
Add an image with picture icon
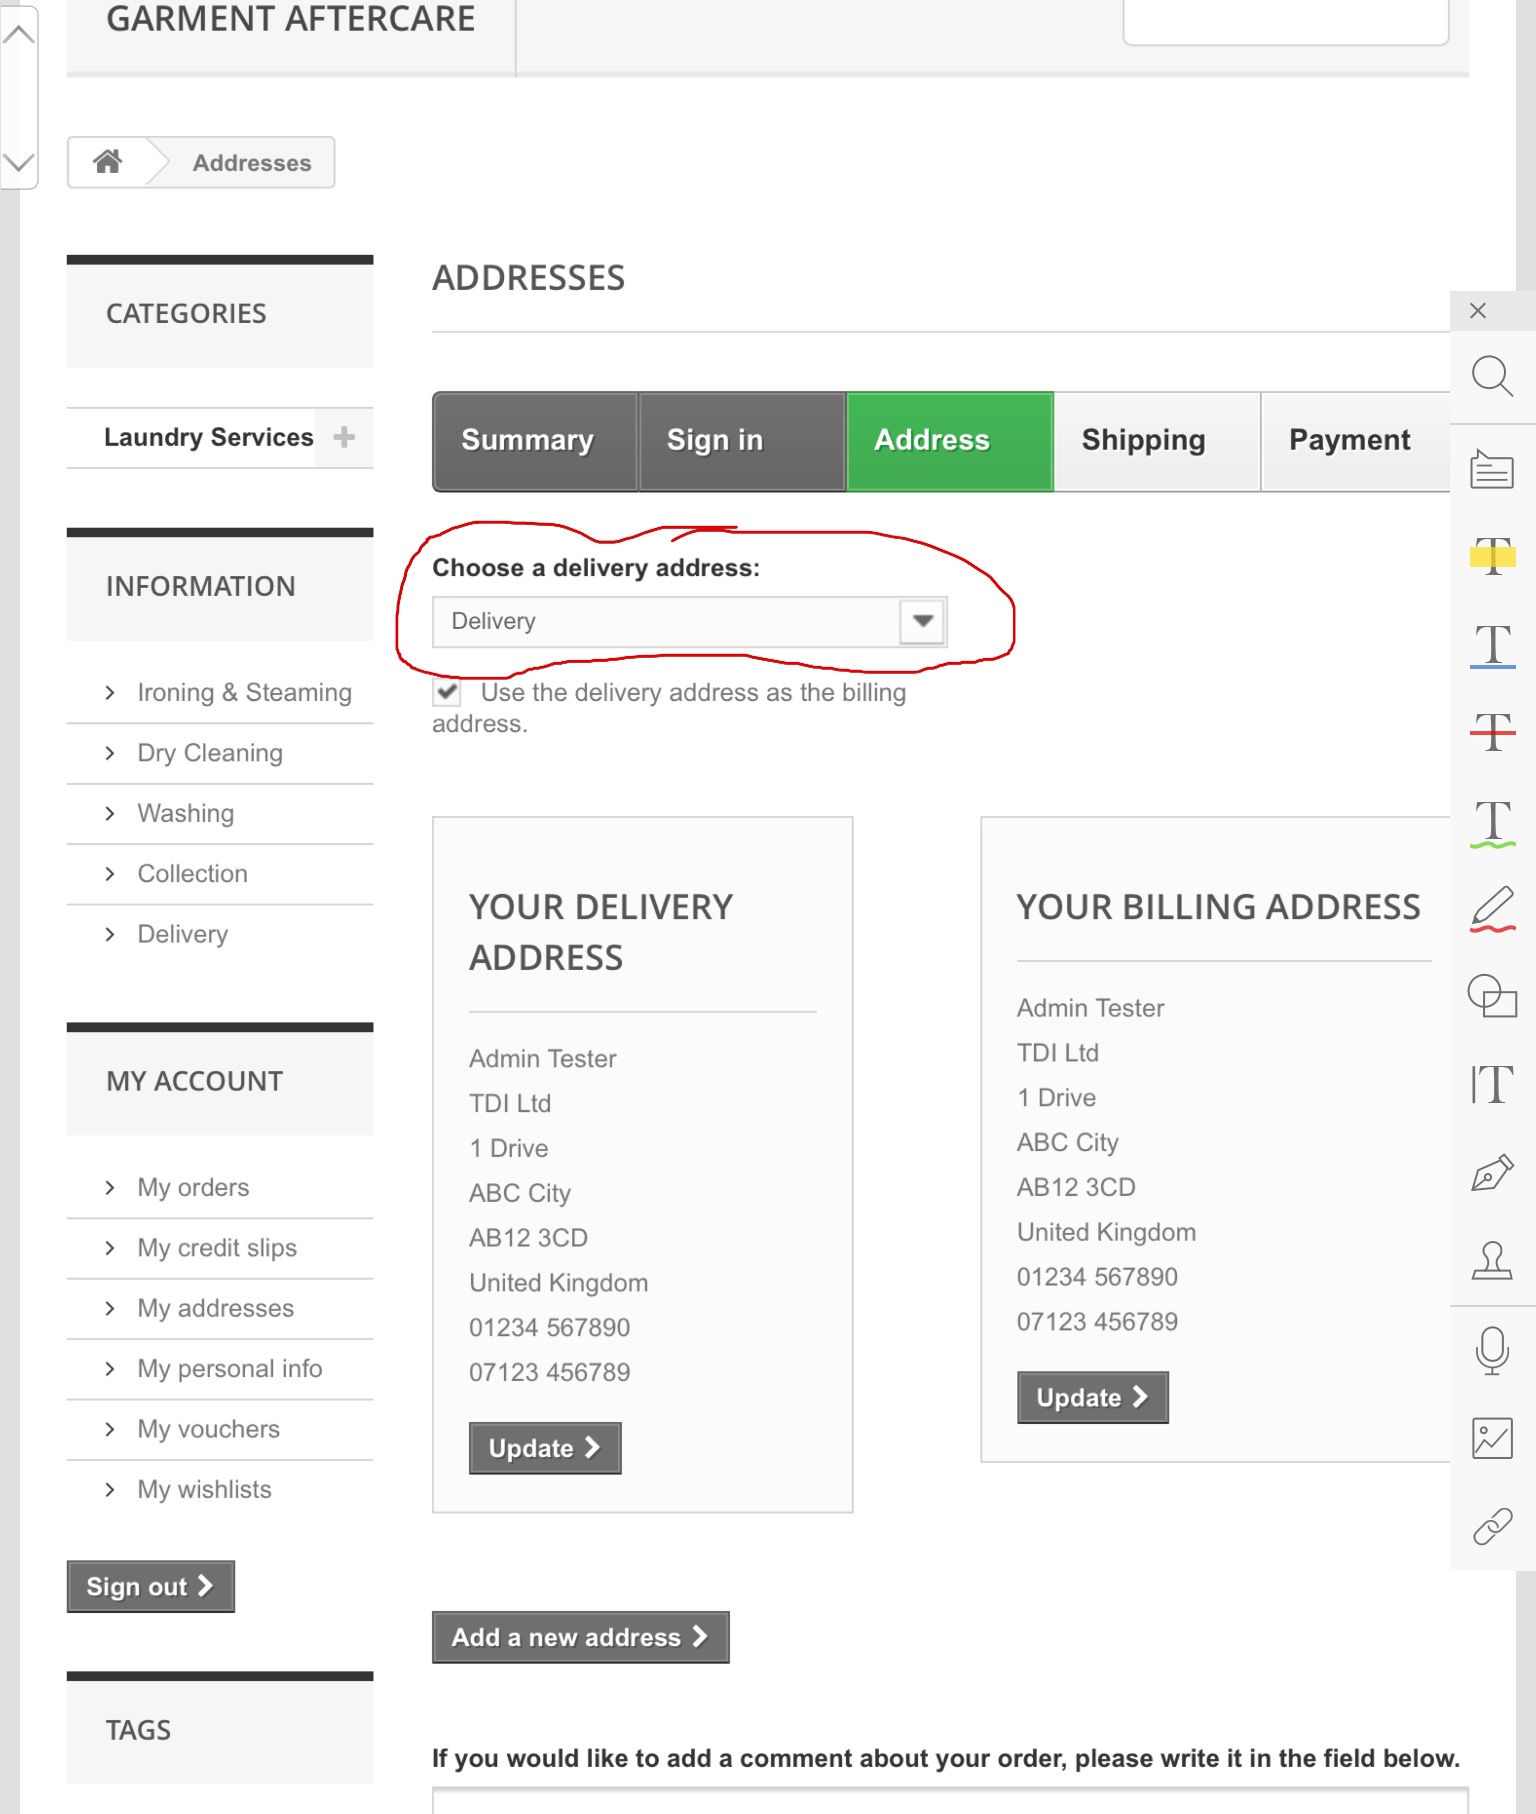point(1491,1438)
